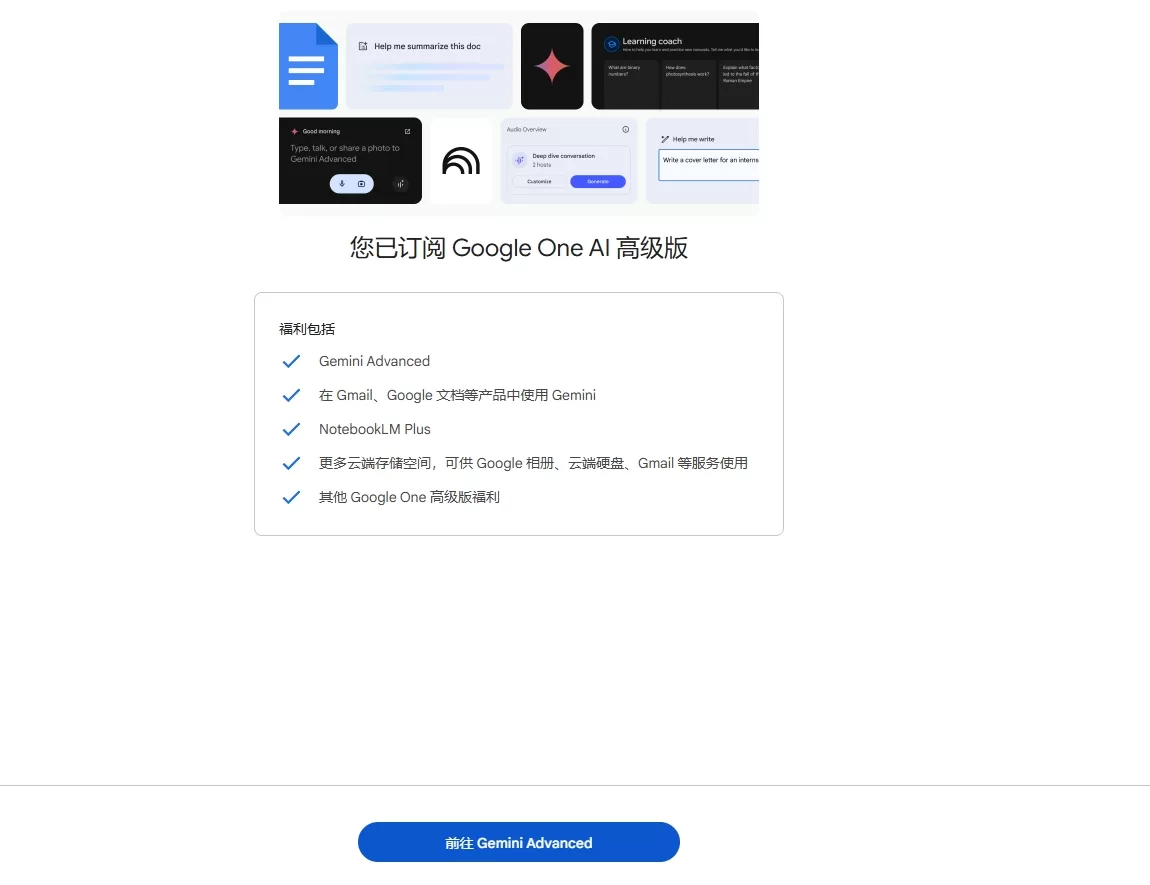Click the sparkle icon beside 'Deep dive conversation'
The height and width of the screenshot is (885, 1150).
click(519, 160)
